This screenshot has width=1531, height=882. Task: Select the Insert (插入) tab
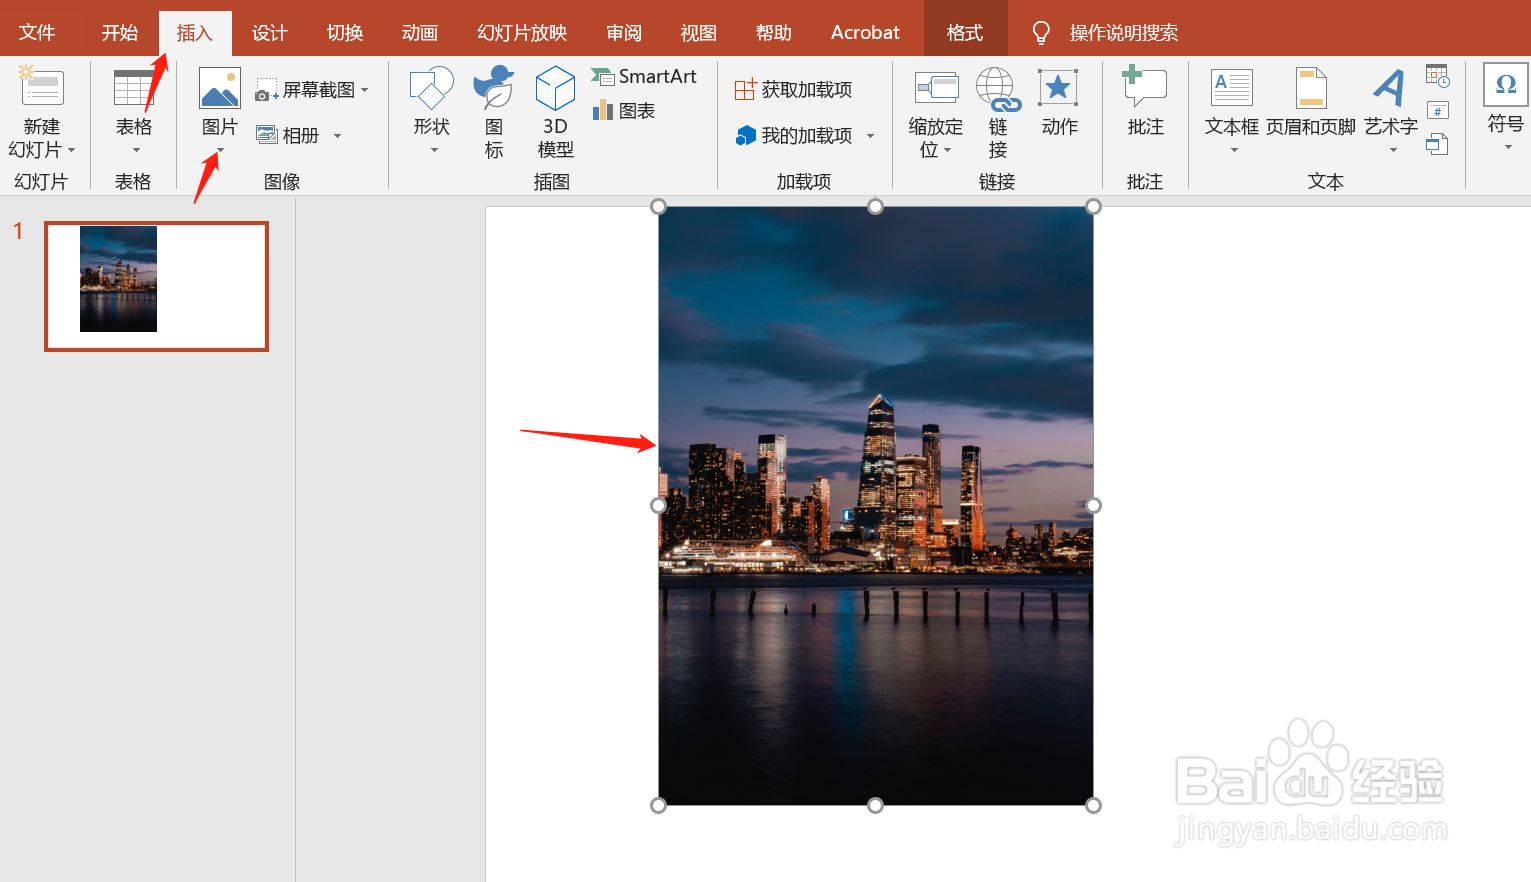click(195, 33)
